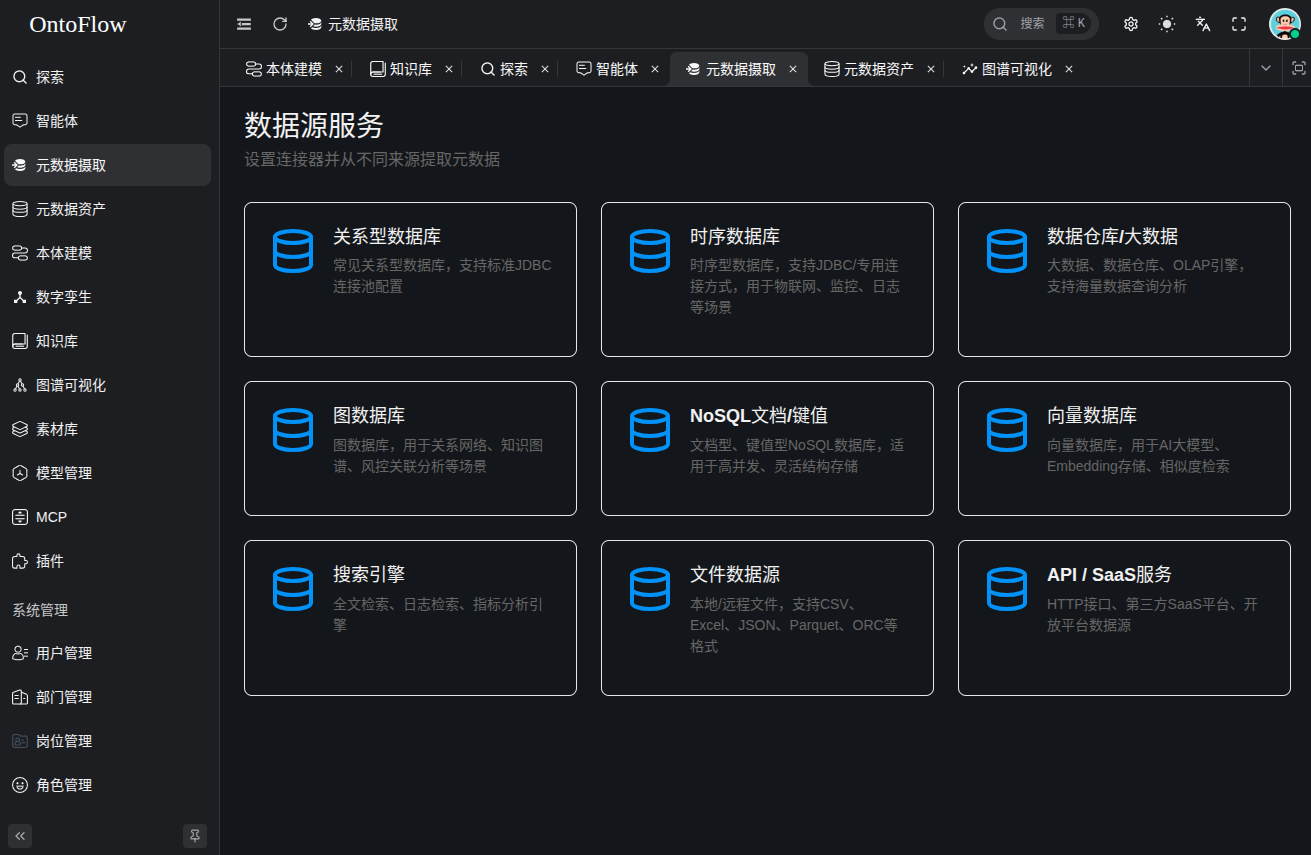Viewport: 1311px width, 855px height.
Task: Open the user avatar menu
Action: coord(1284,24)
